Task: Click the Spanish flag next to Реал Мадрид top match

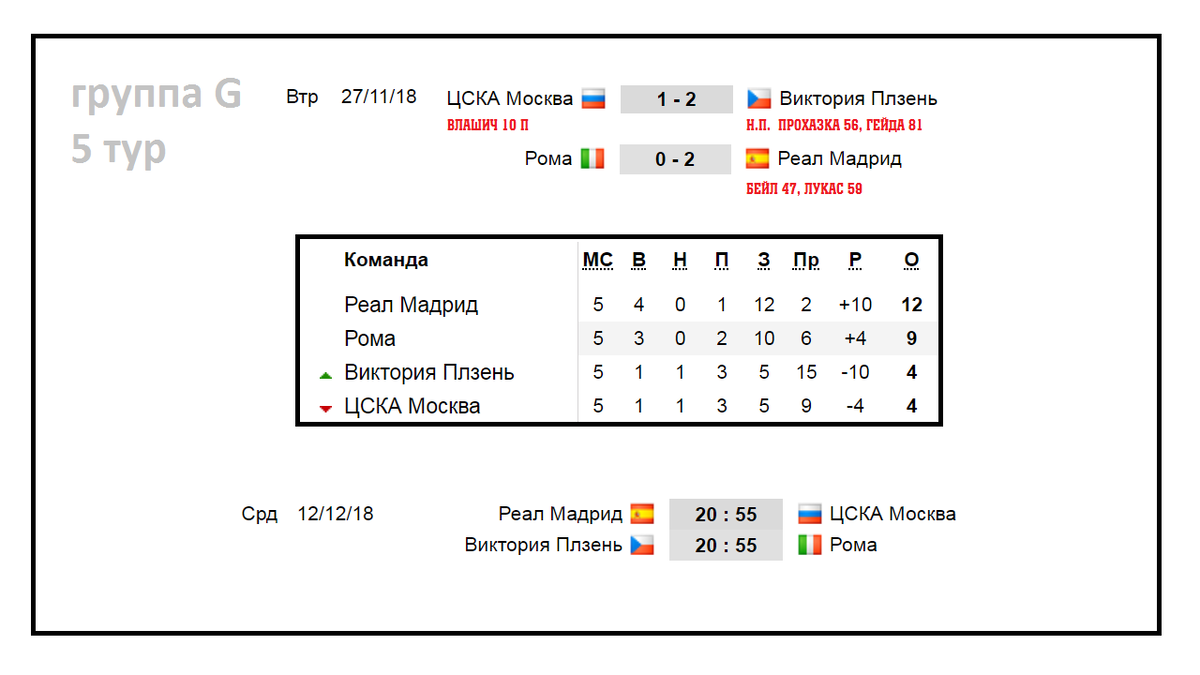Action: [758, 158]
